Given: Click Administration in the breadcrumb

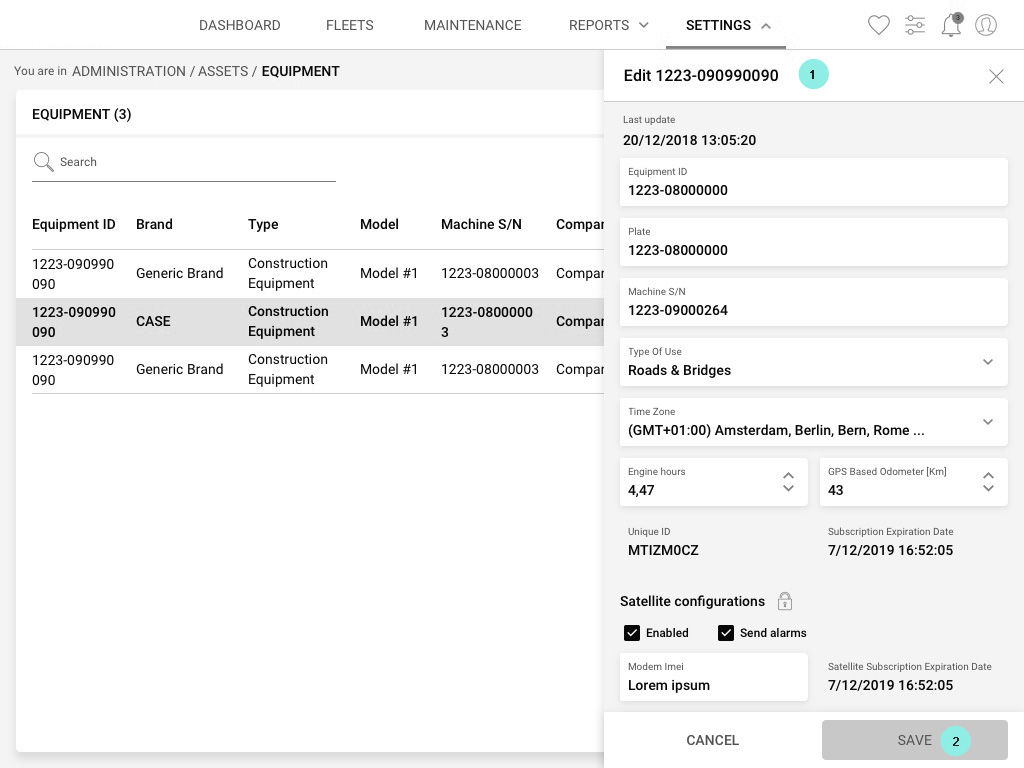Looking at the screenshot, I should click(129, 71).
